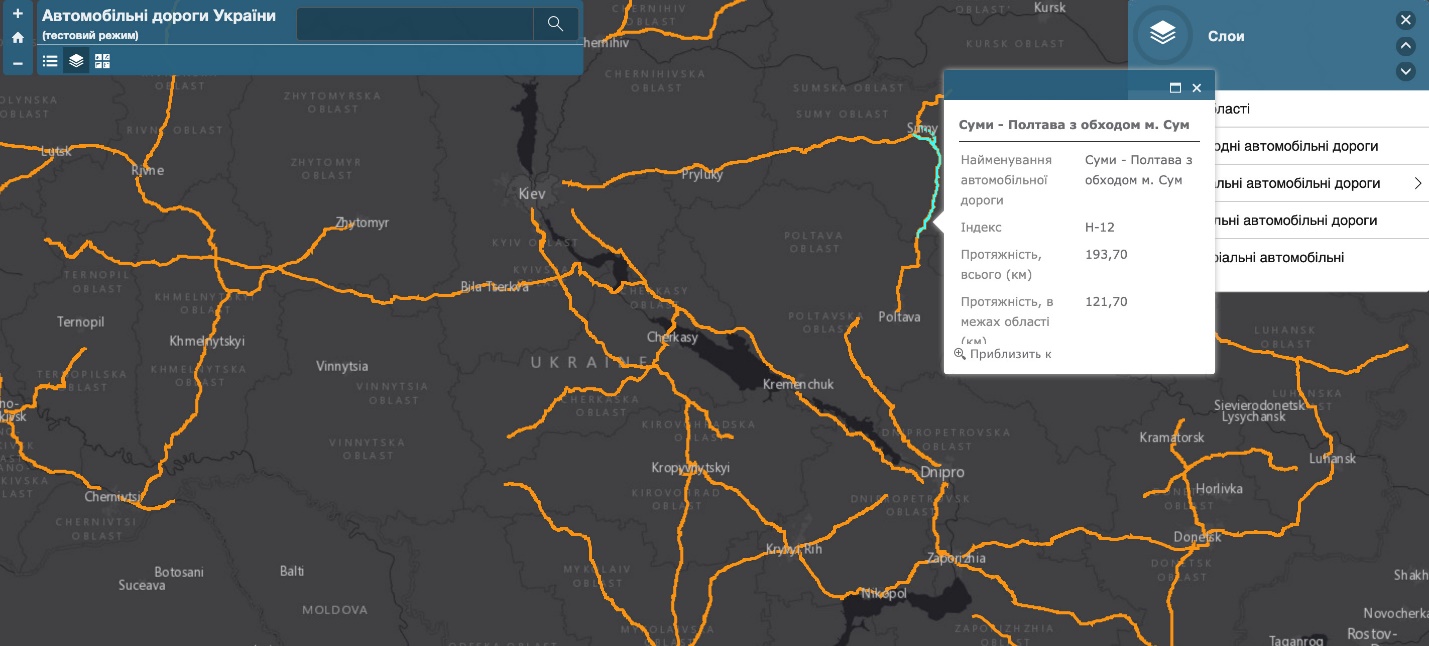Reset map to default home extent
Screen dimensions: 1429x646
17,38
